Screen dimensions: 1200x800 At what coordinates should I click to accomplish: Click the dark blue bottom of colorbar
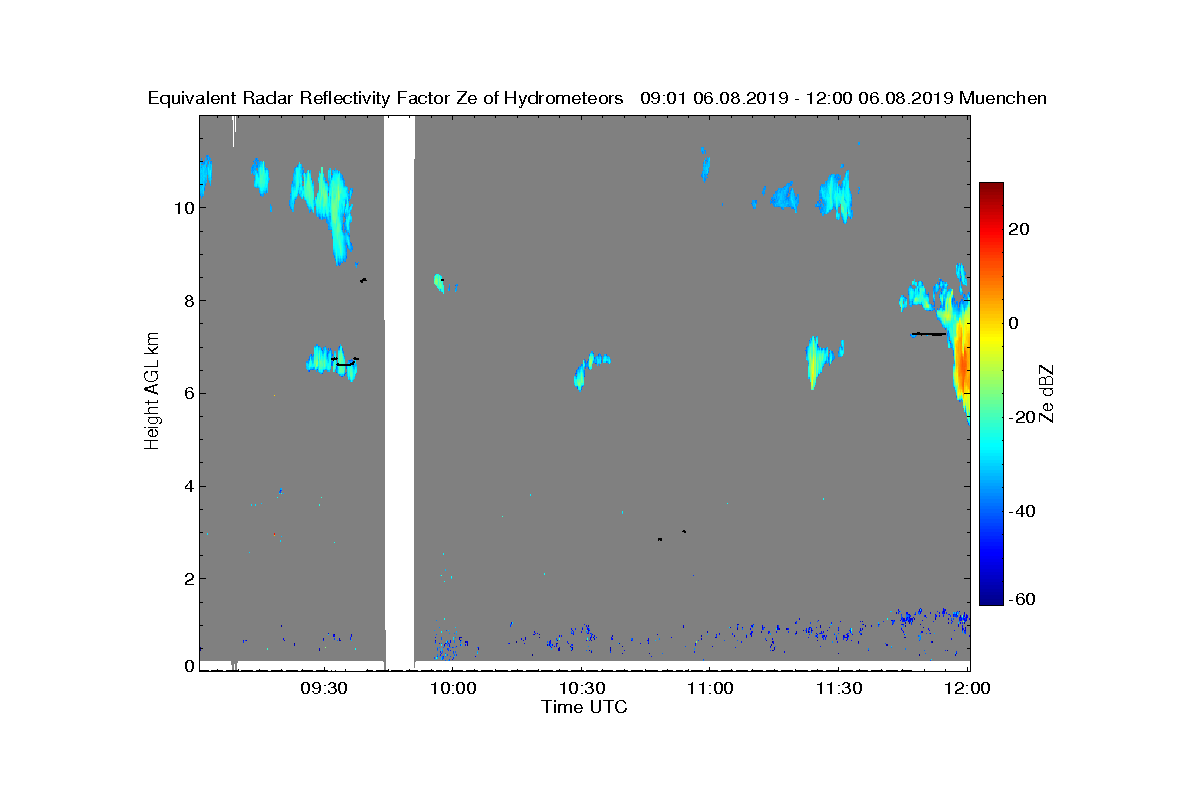(991, 598)
